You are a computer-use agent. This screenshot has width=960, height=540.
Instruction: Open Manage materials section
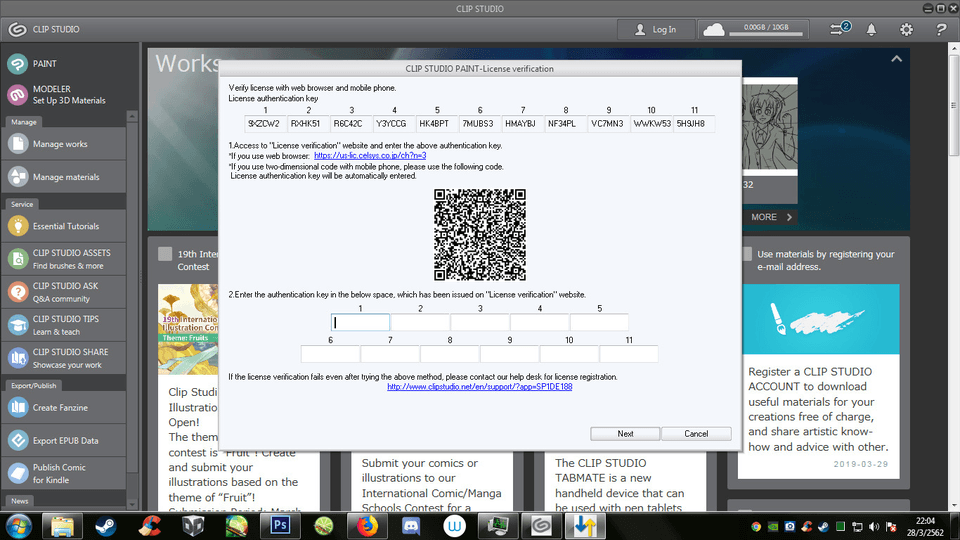coord(65,177)
